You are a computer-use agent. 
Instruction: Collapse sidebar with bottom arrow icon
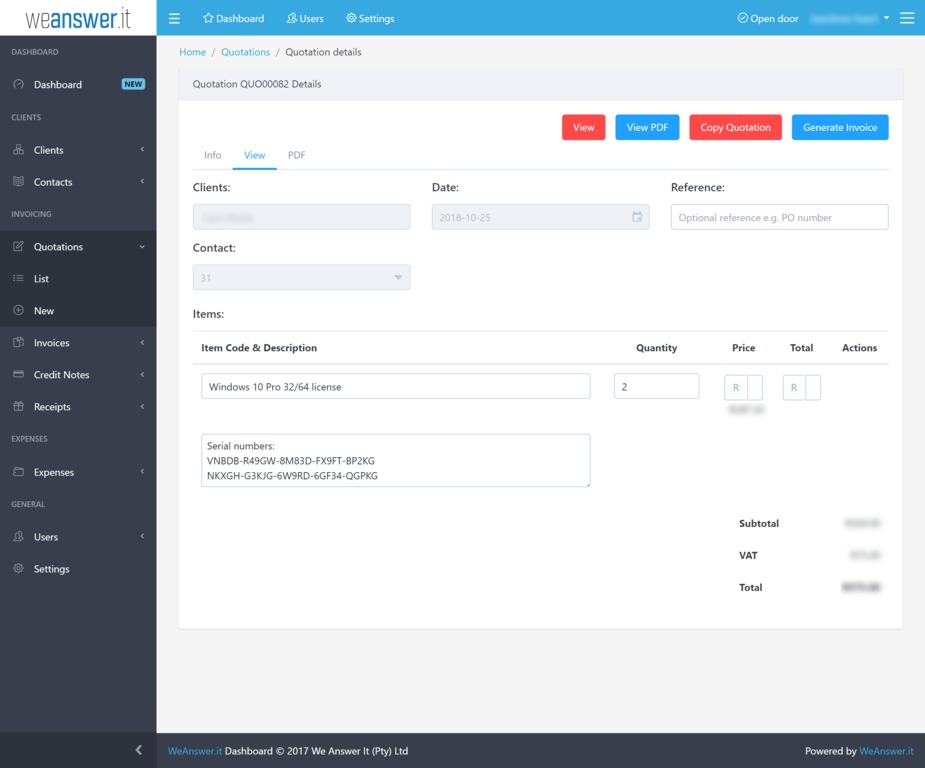click(139, 750)
